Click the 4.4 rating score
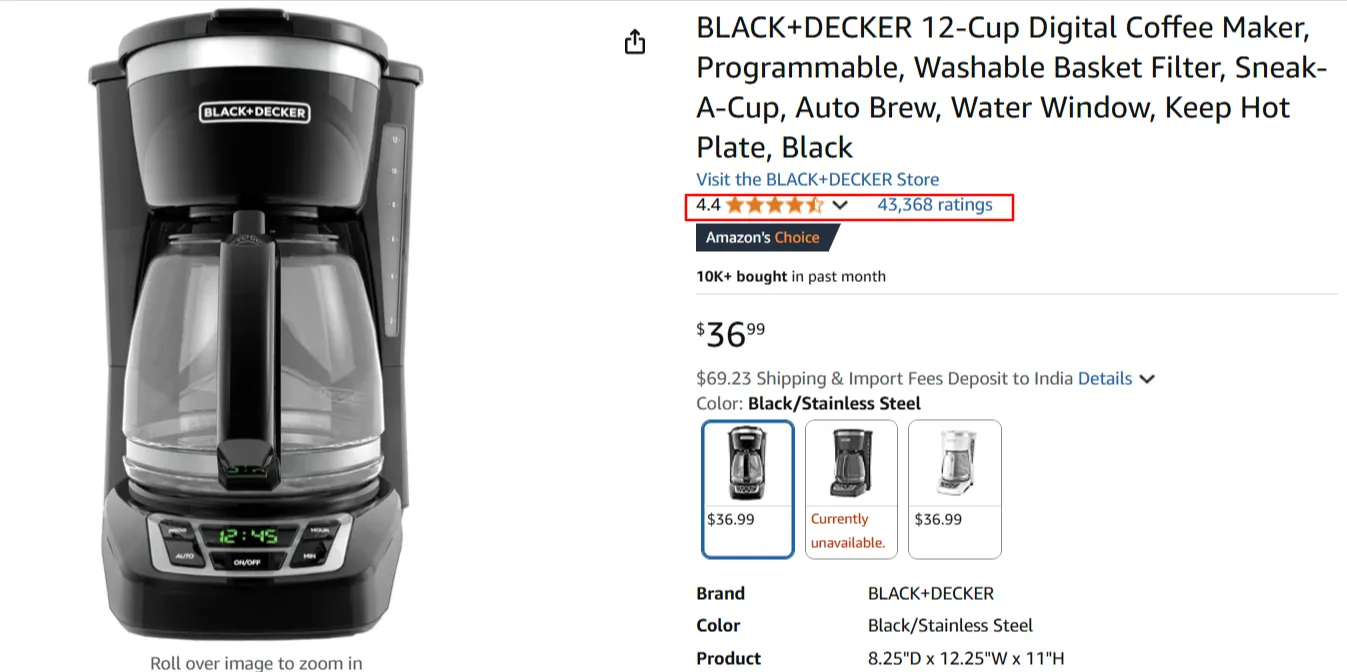The height and width of the screenshot is (672, 1347). tap(707, 204)
